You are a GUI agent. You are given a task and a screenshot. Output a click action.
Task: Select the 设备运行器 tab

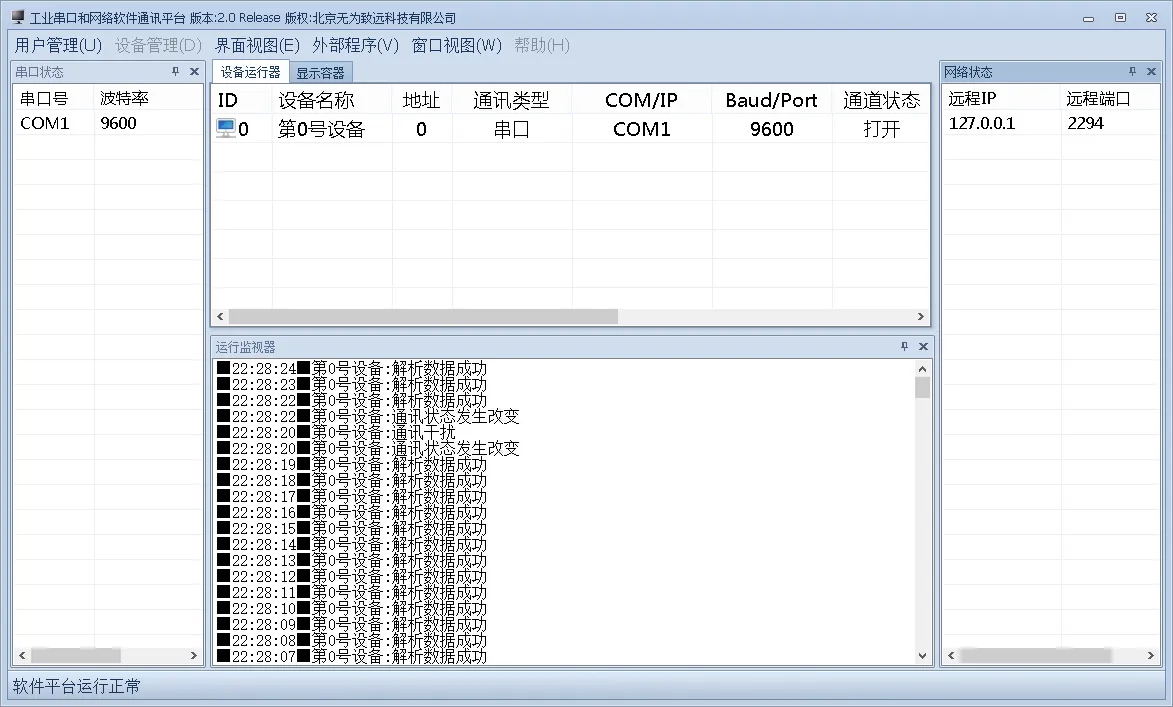click(x=250, y=72)
